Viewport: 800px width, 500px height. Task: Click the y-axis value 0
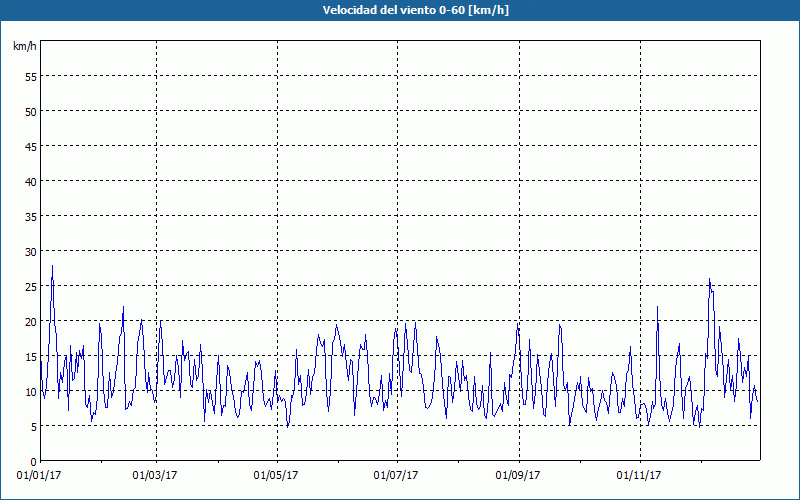(34, 462)
